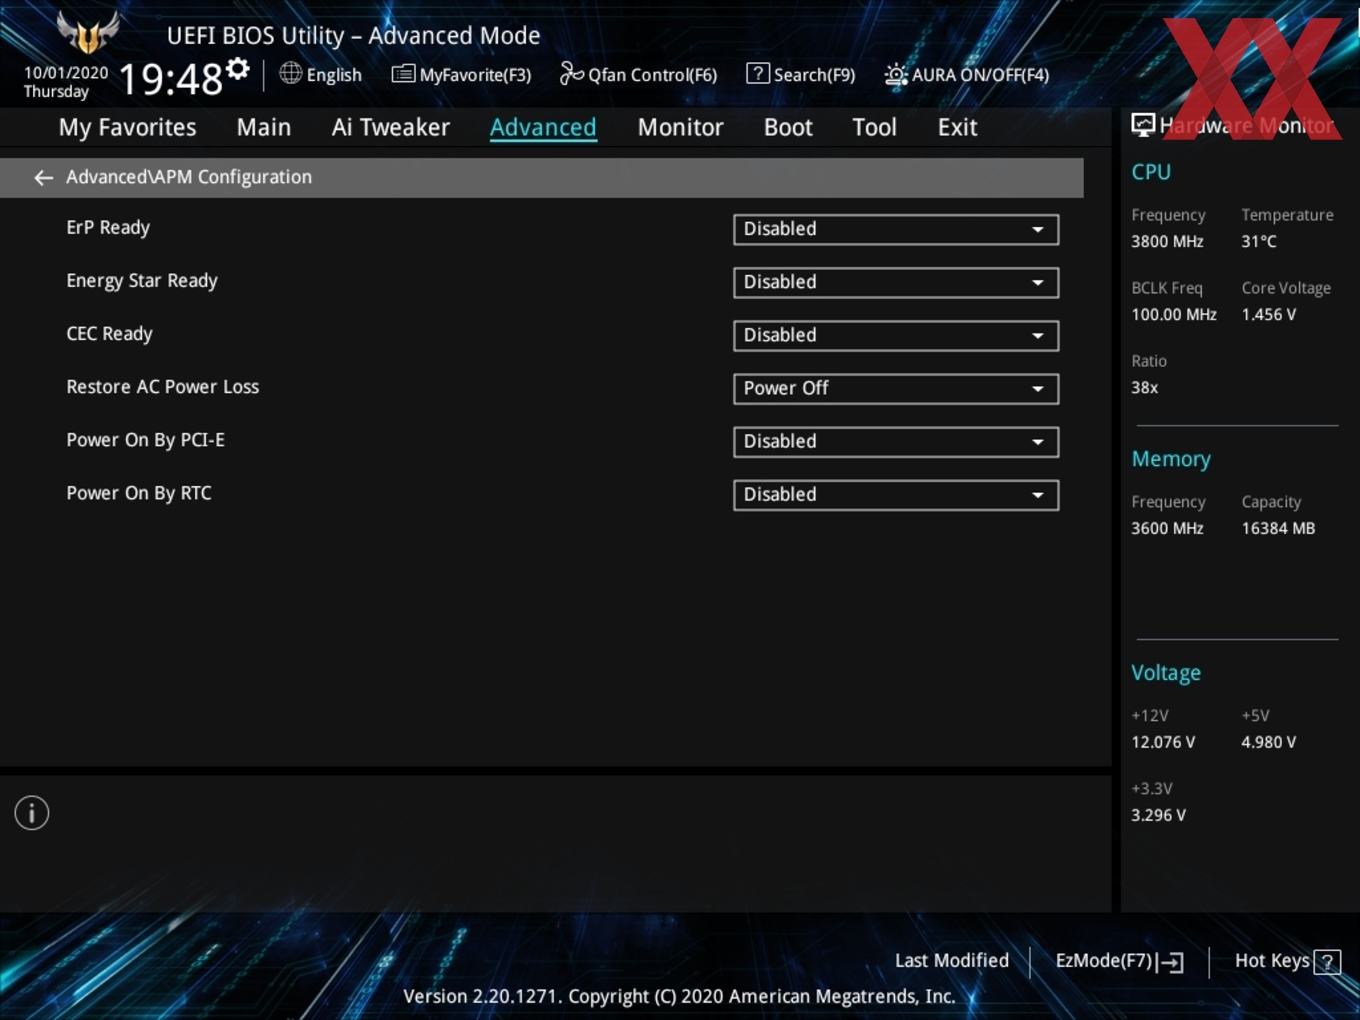
Task: Switch to the Main tab
Action: pos(264,127)
